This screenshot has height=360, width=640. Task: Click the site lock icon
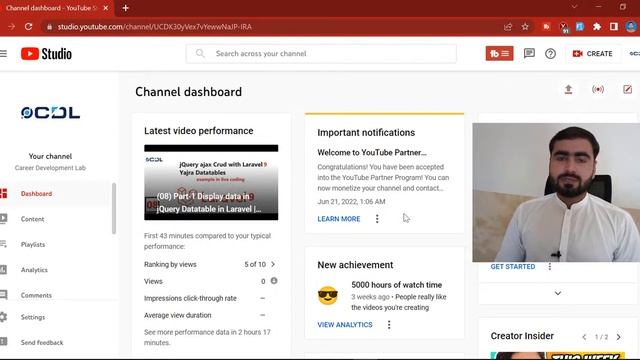pyautogui.click(x=49, y=27)
